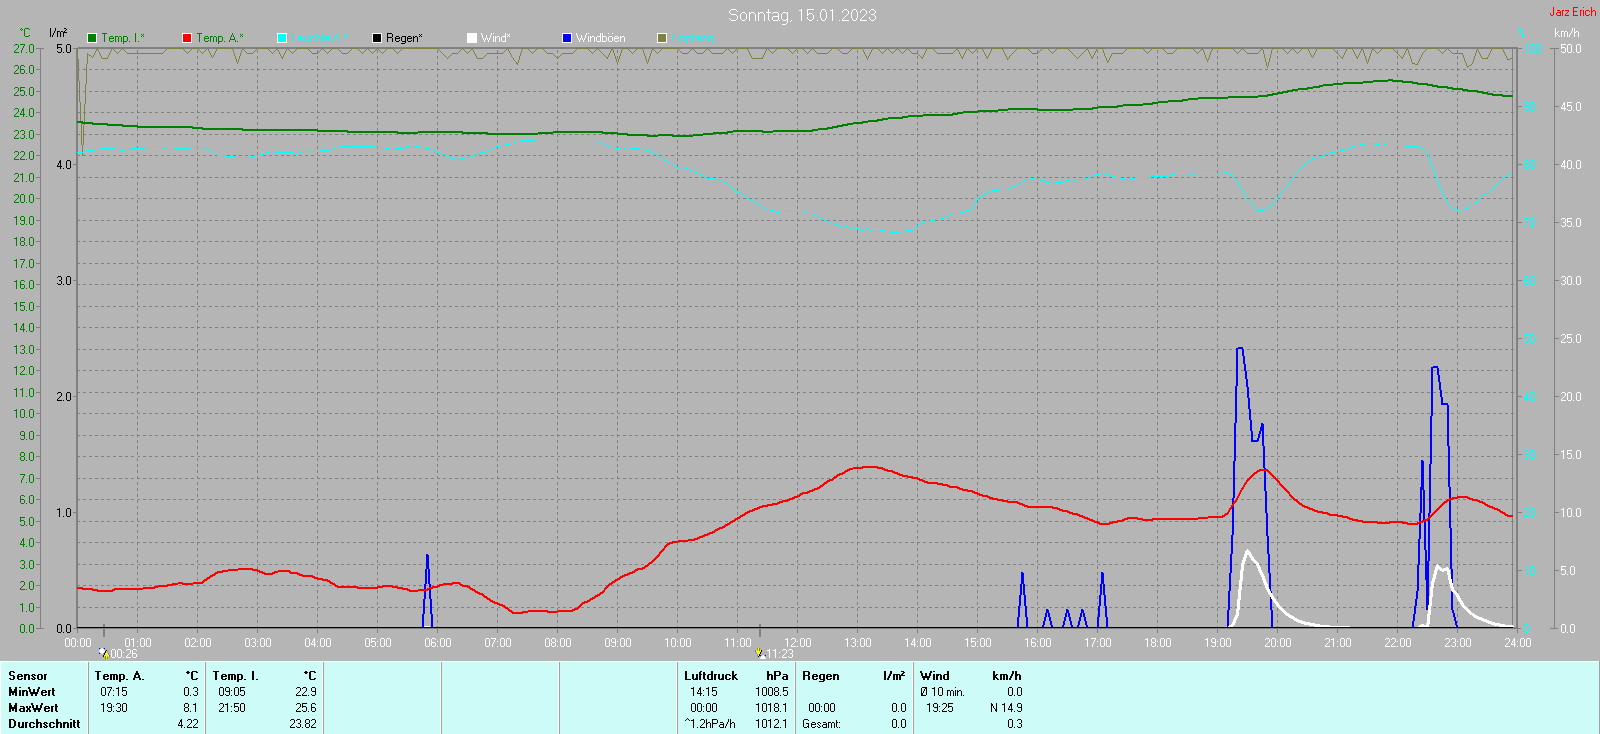1600x734 pixels.
Task: Click the red 'Jarz Erich' name text
Action: coord(1573,12)
